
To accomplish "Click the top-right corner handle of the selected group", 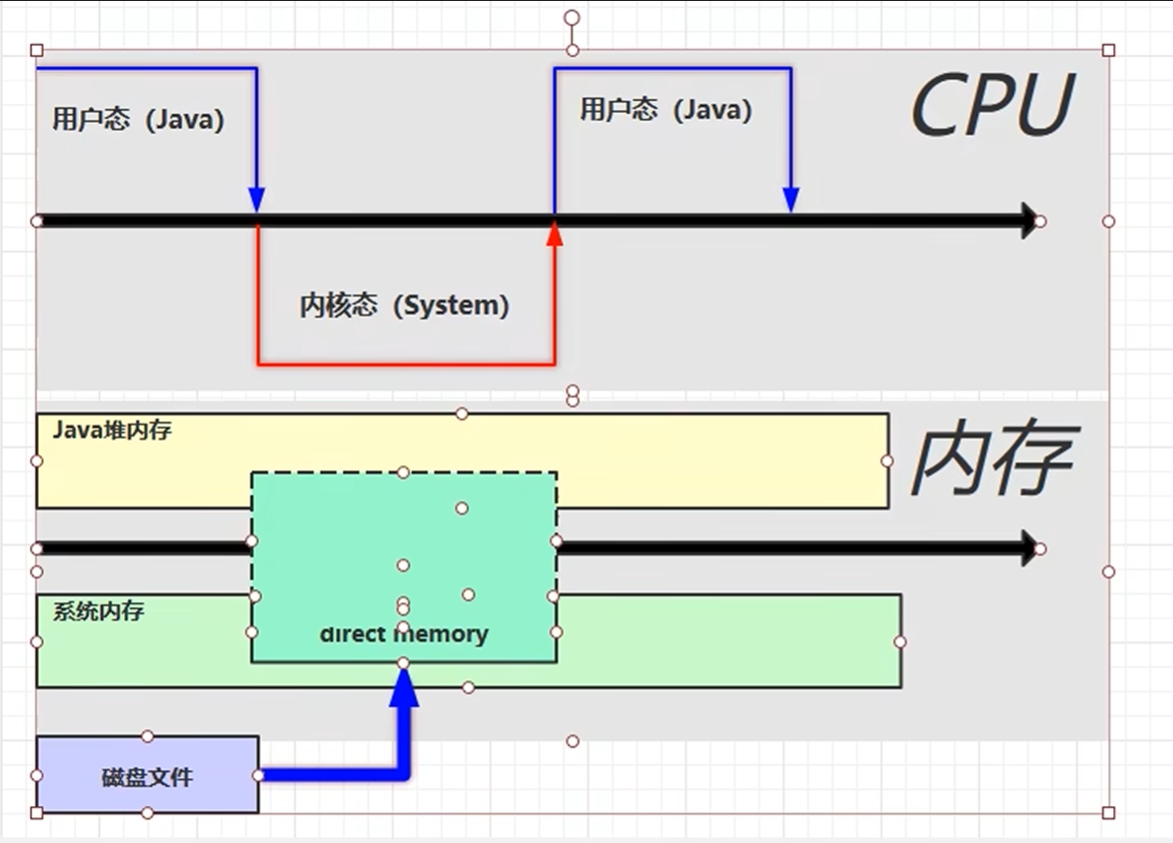I will [1109, 50].
